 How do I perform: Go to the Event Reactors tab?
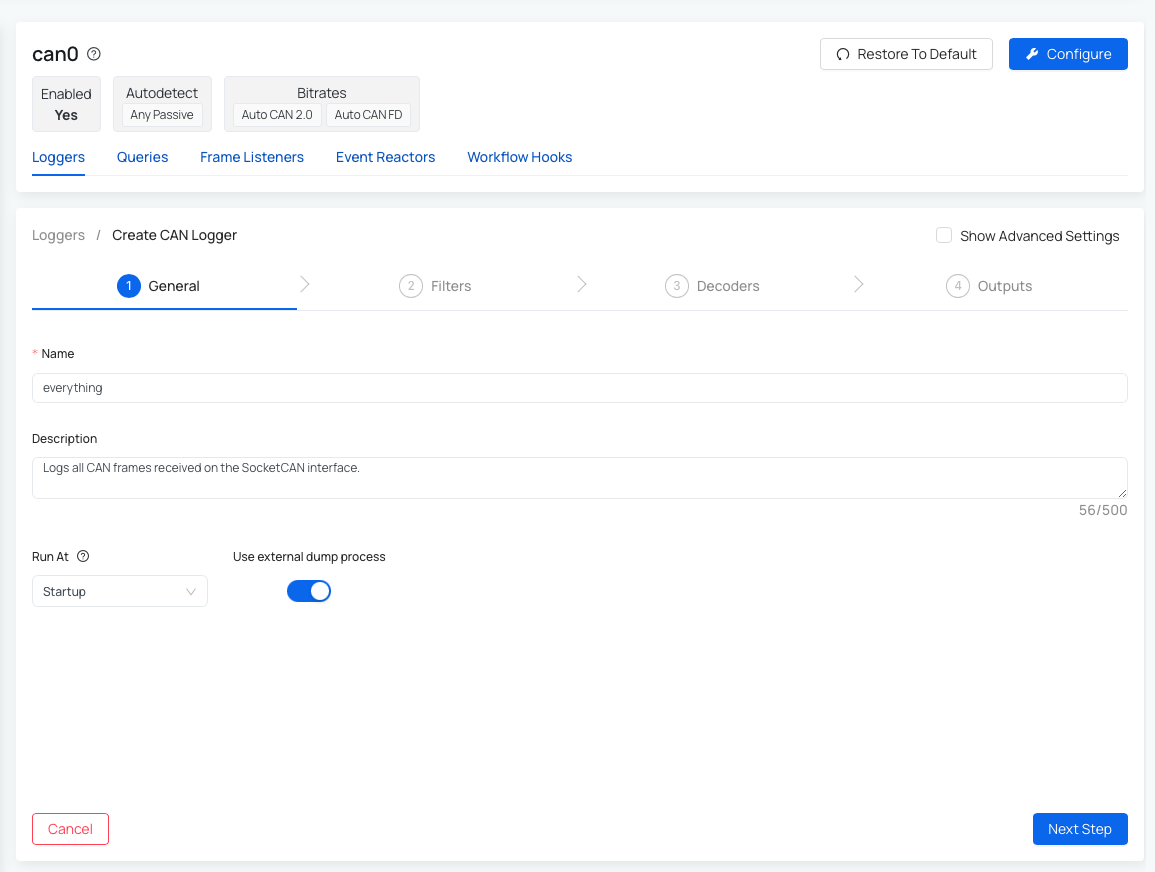[385, 157]
